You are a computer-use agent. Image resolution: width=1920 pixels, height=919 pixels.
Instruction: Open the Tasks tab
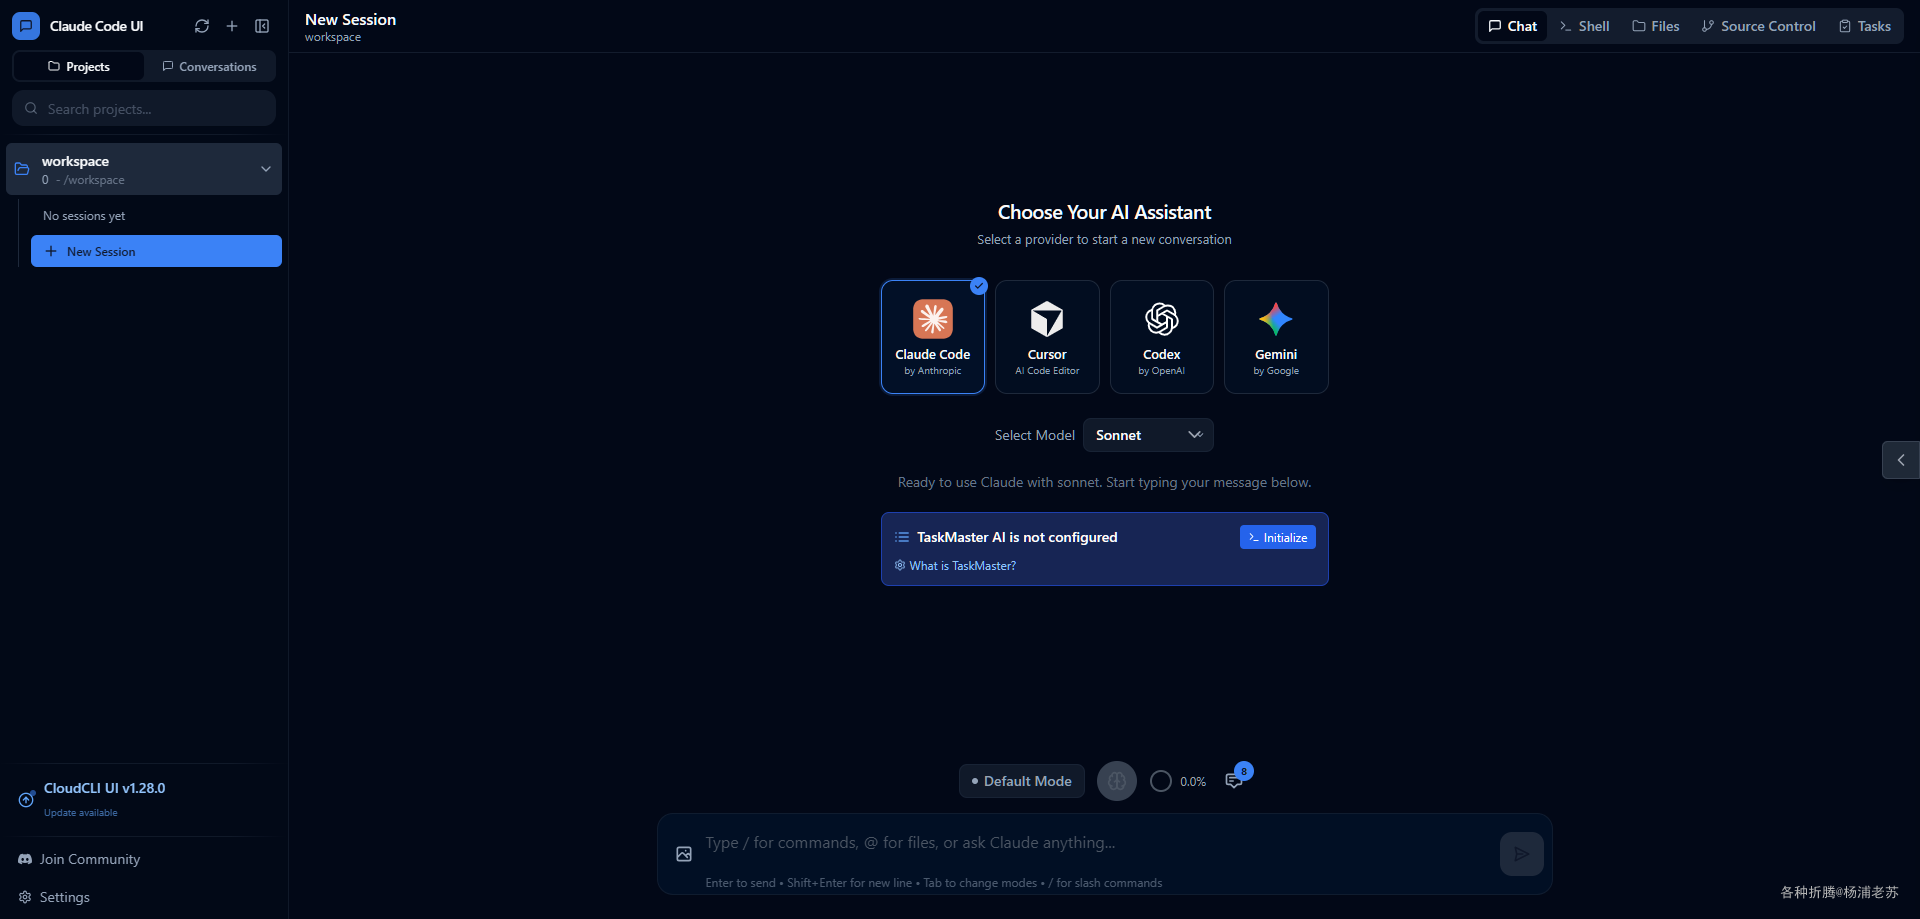tap(1865, 26)
